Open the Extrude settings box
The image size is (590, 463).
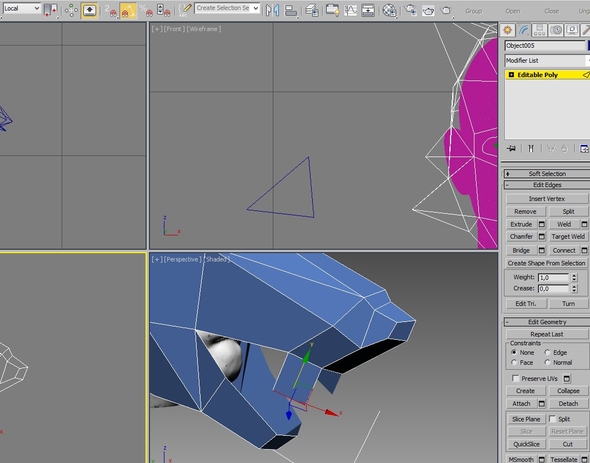pos(541,224)
